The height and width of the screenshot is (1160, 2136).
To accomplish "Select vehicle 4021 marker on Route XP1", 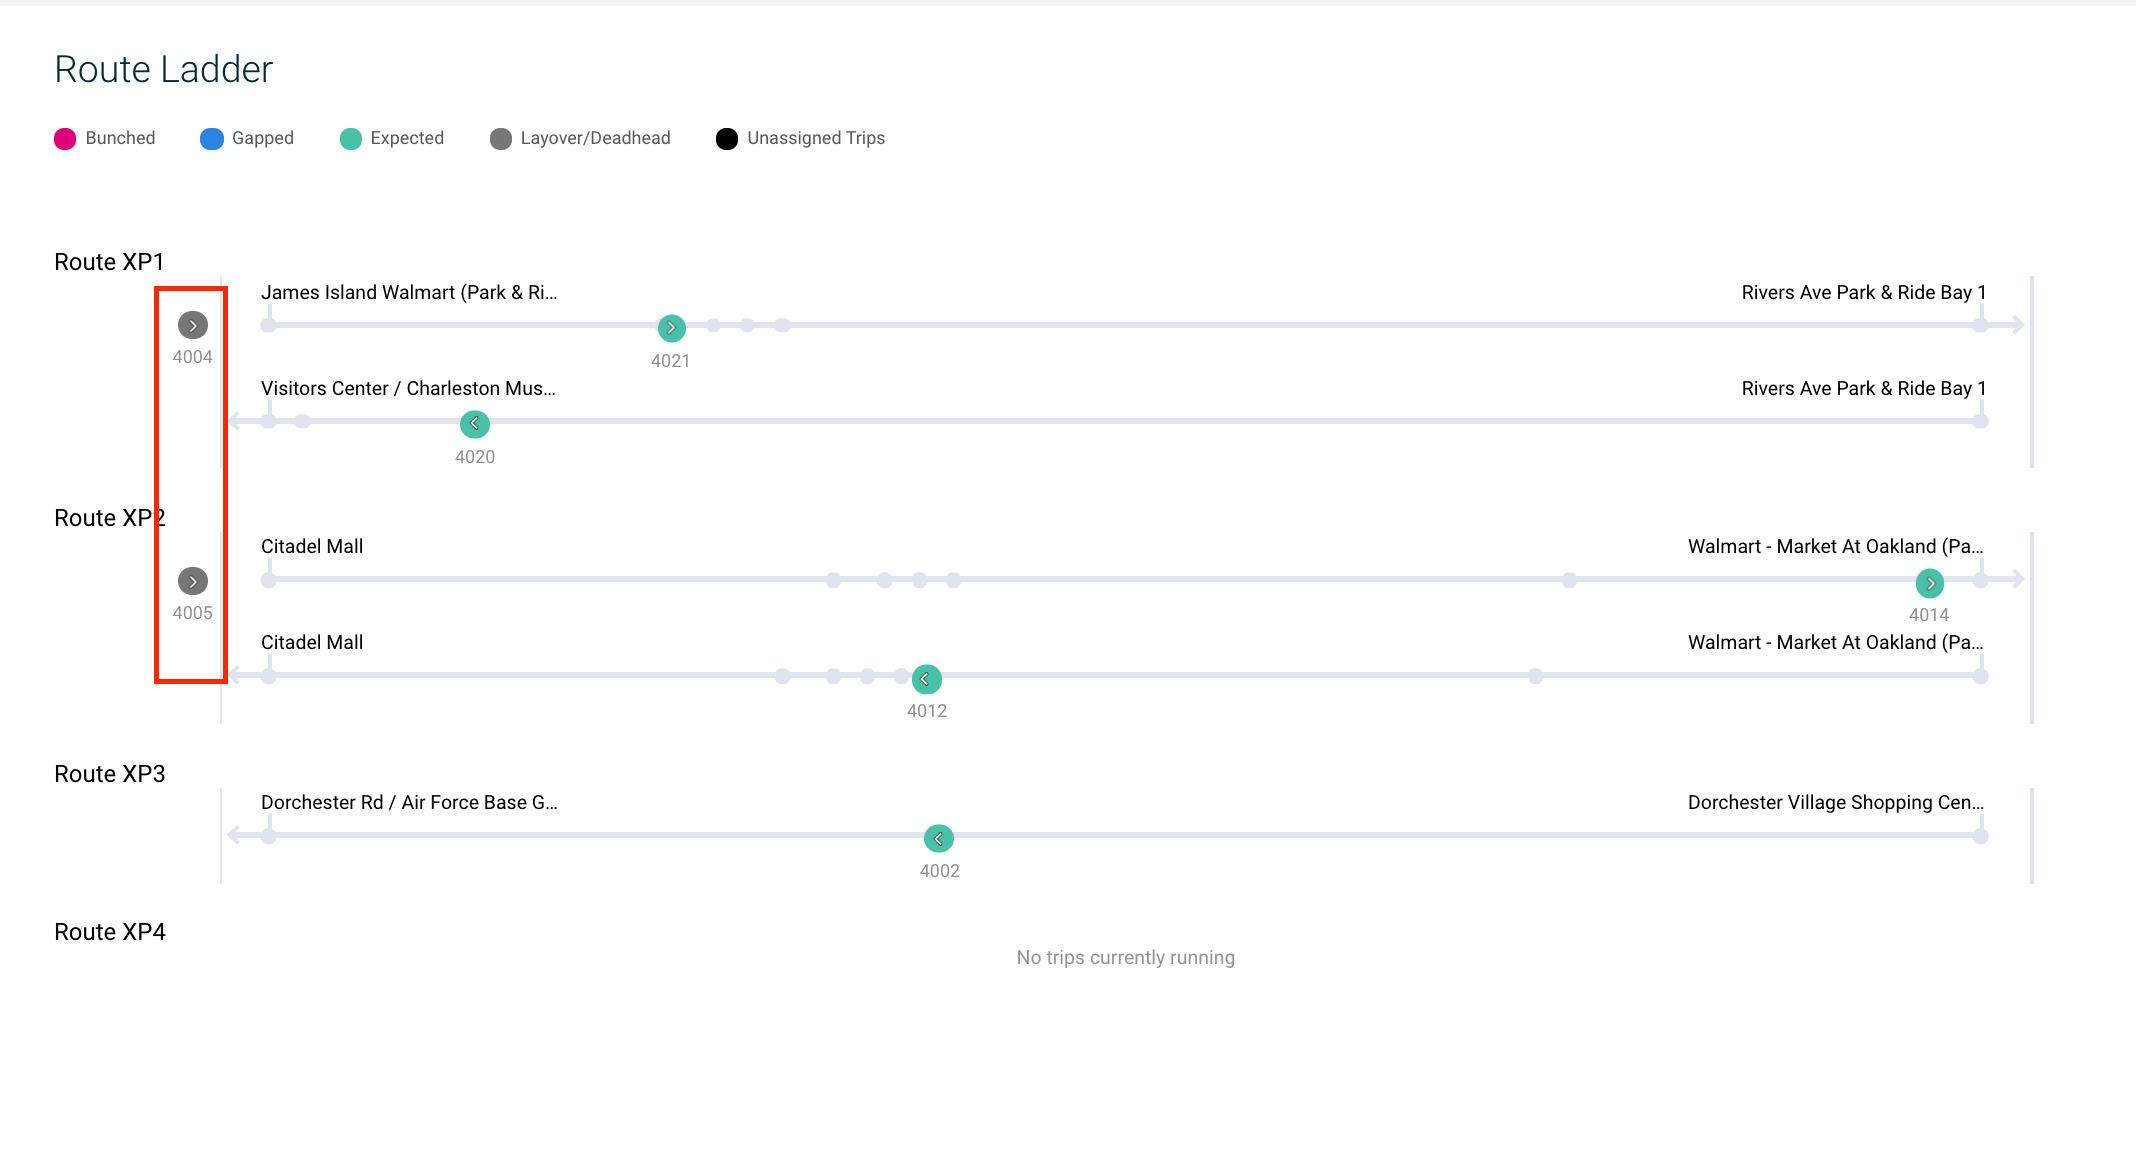I will [671, 327].
